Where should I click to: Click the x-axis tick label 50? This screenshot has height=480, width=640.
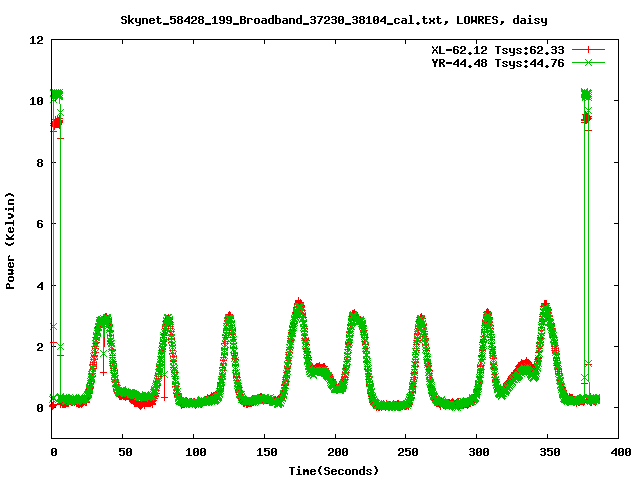point(125,452)
